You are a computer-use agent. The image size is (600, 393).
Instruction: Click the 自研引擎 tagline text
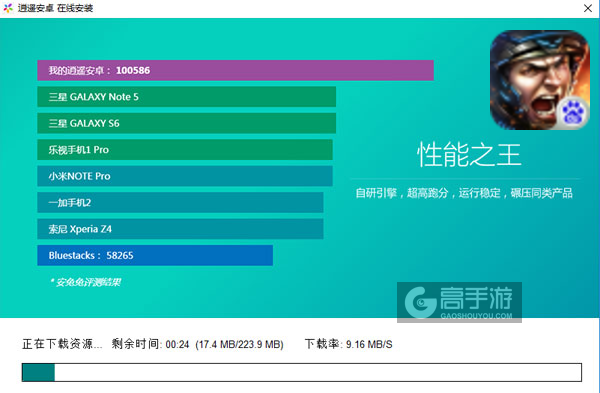coord(464,193)
